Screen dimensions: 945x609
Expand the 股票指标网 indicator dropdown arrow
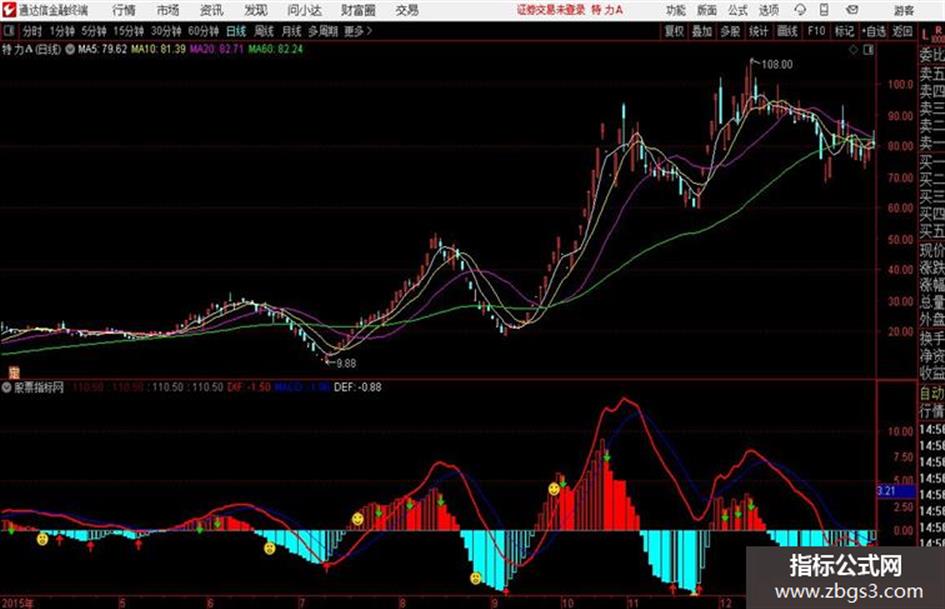point(7,388)
